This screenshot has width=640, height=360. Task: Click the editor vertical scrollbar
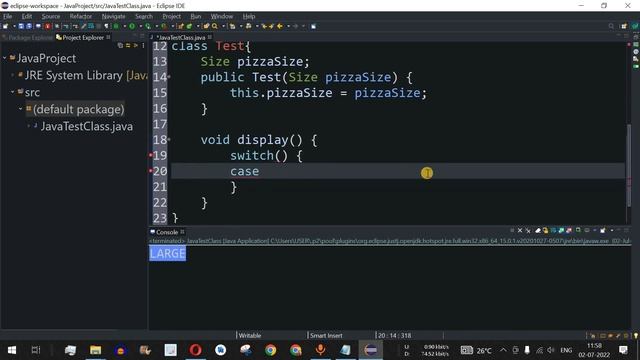pyautogui.click(x=629, y=165)
